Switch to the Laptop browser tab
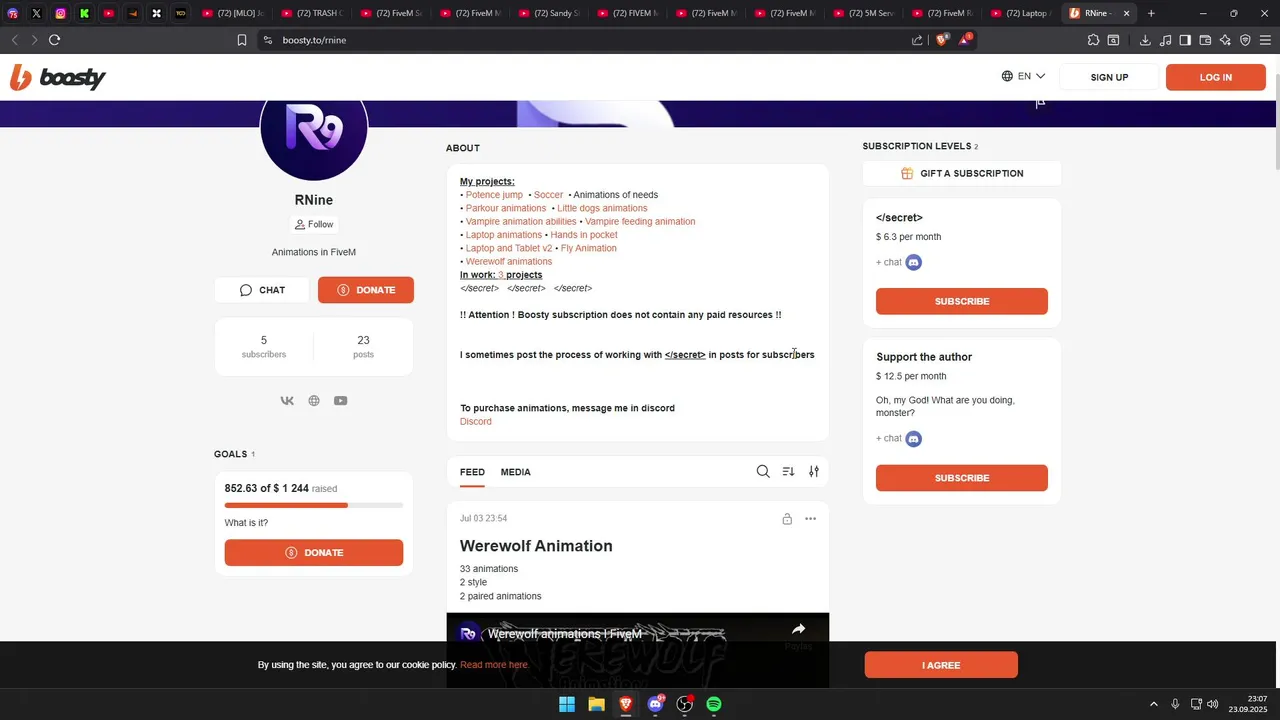 point(1020,13)
